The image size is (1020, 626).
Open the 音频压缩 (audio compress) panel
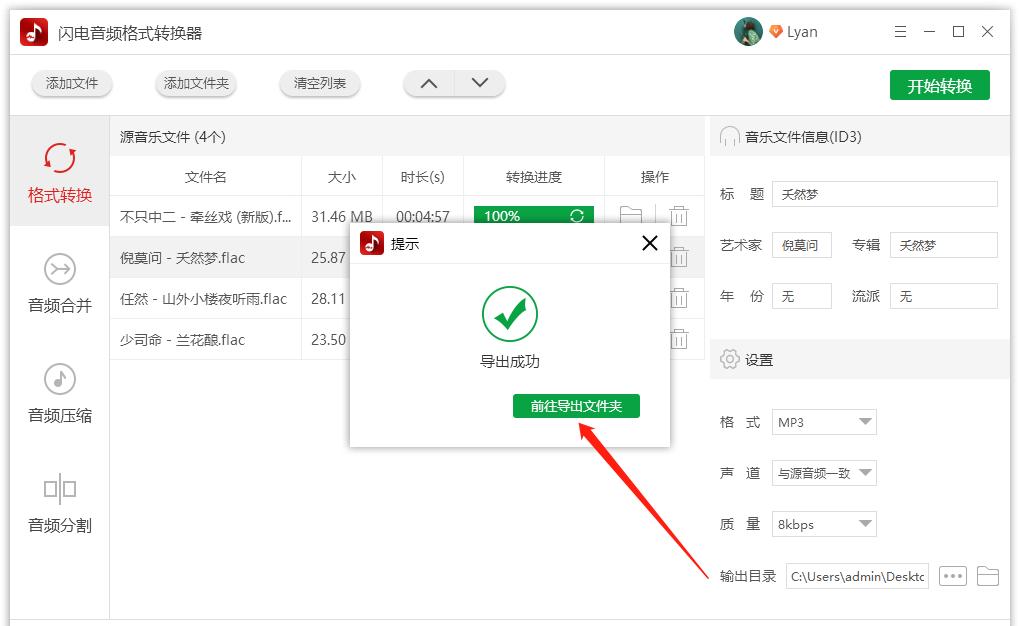click(x=60, y=397)
